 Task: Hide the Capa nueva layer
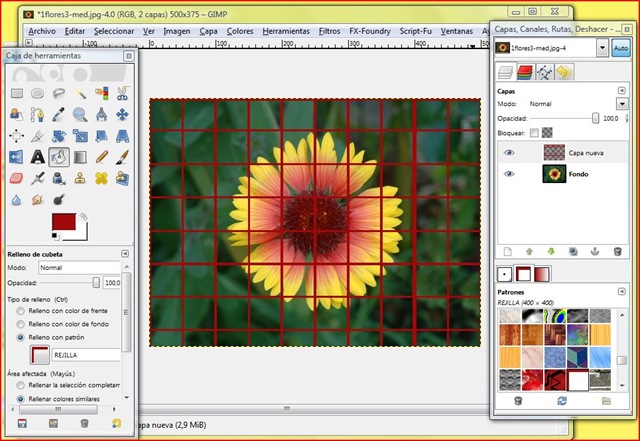click(x=510, y=152)
